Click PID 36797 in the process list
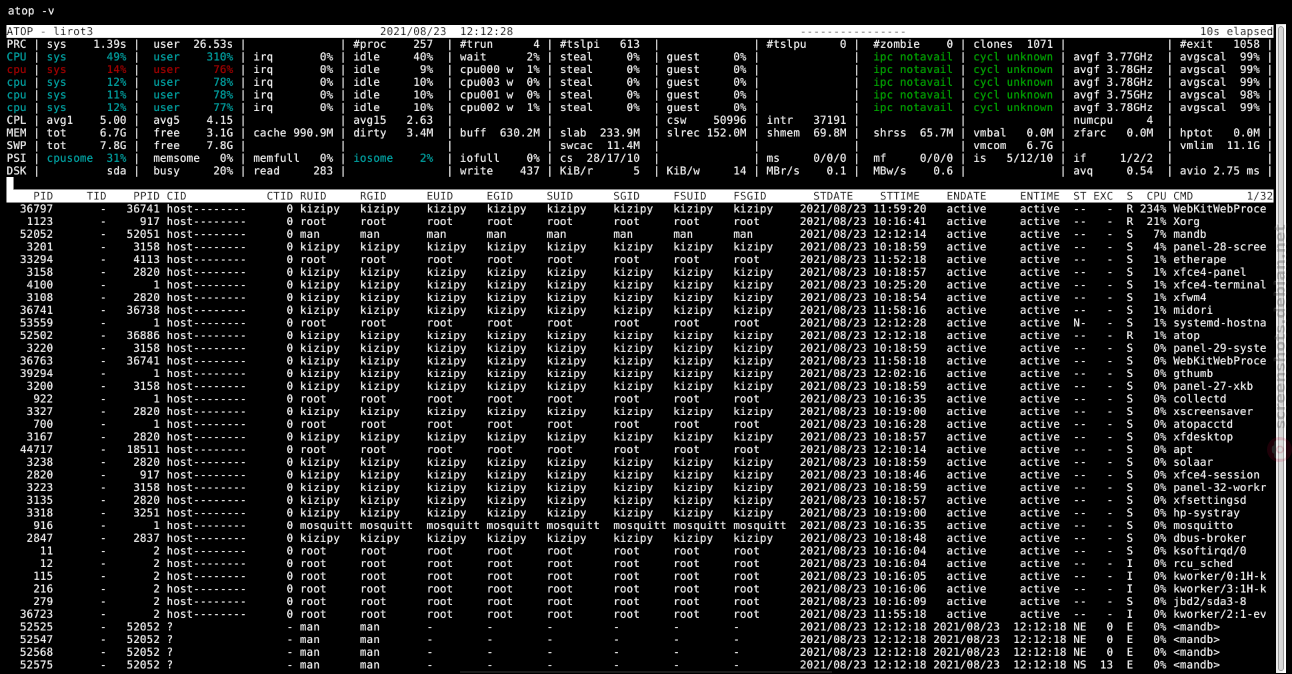 pos(36,209)
